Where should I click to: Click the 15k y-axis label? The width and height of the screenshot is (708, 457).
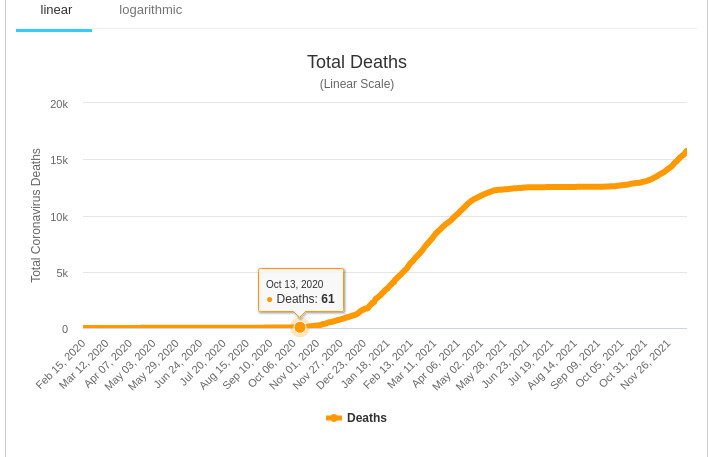click(59, 160)
